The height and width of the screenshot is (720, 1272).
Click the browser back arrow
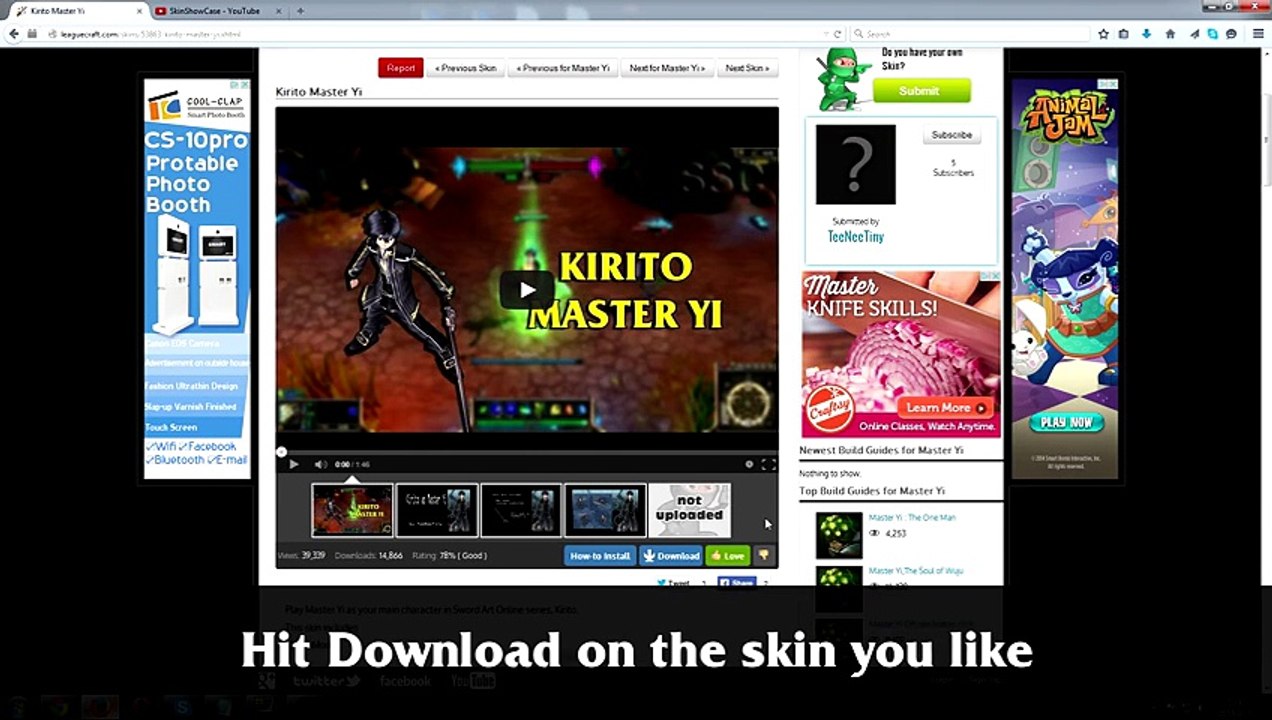[x=14, y=34]
